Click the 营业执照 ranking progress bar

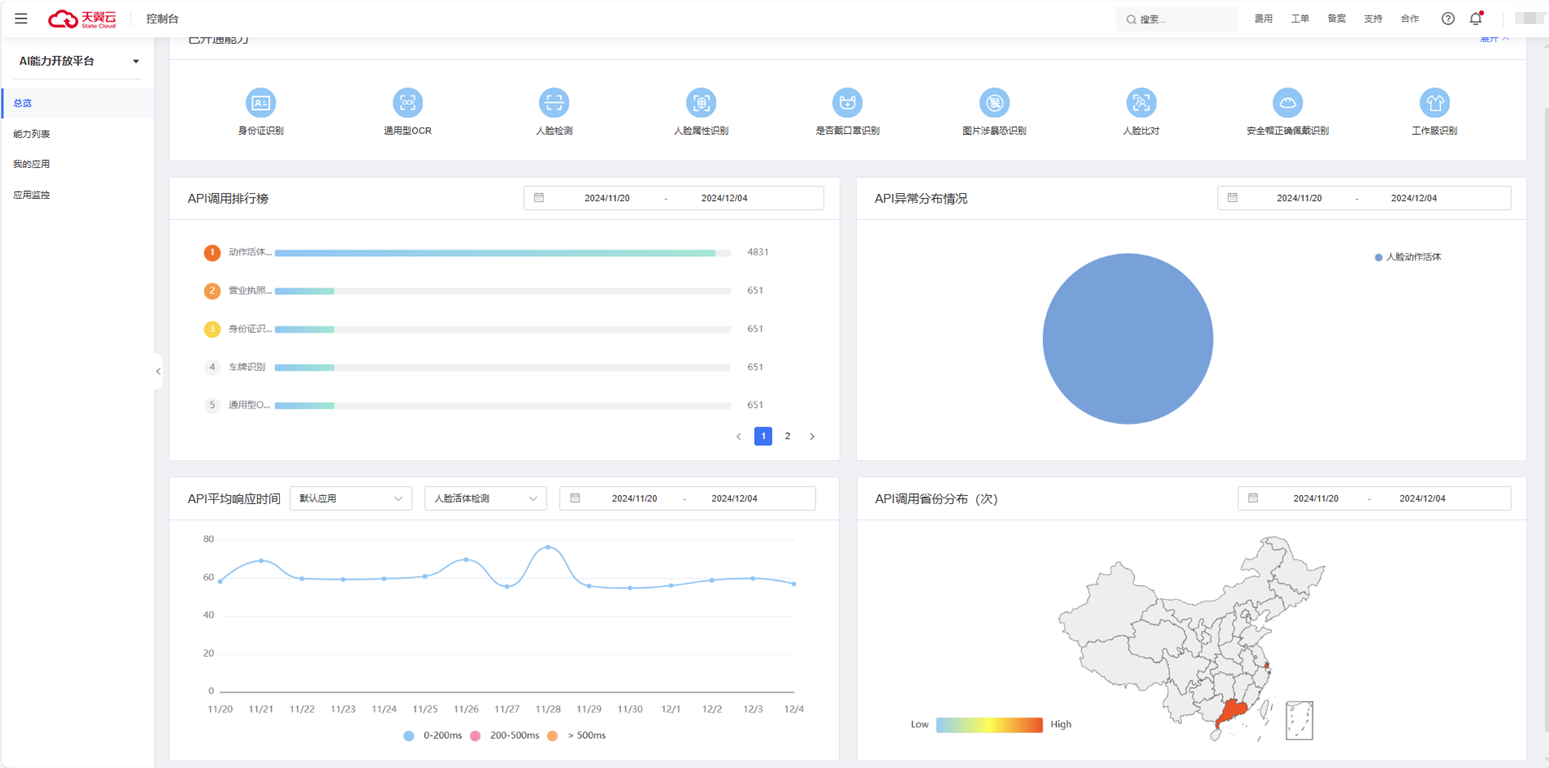[503, 291]
